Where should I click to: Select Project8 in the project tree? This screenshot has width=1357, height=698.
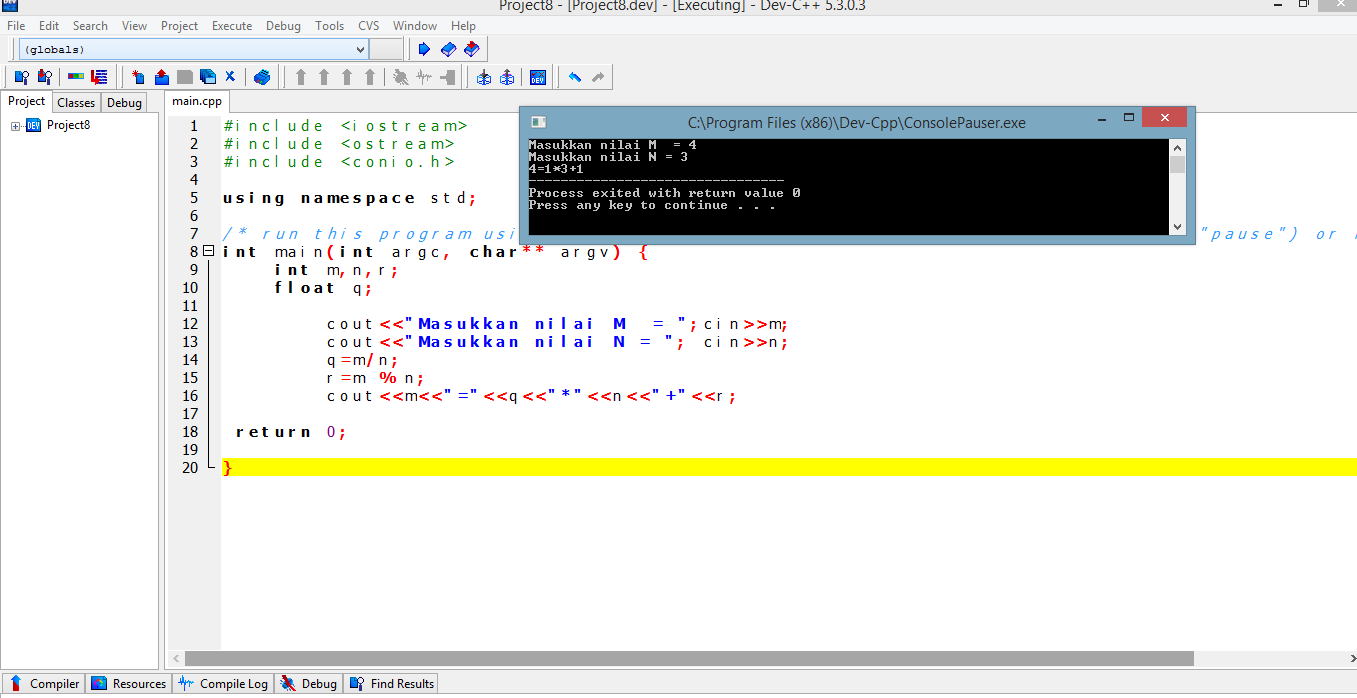(68, 125)
